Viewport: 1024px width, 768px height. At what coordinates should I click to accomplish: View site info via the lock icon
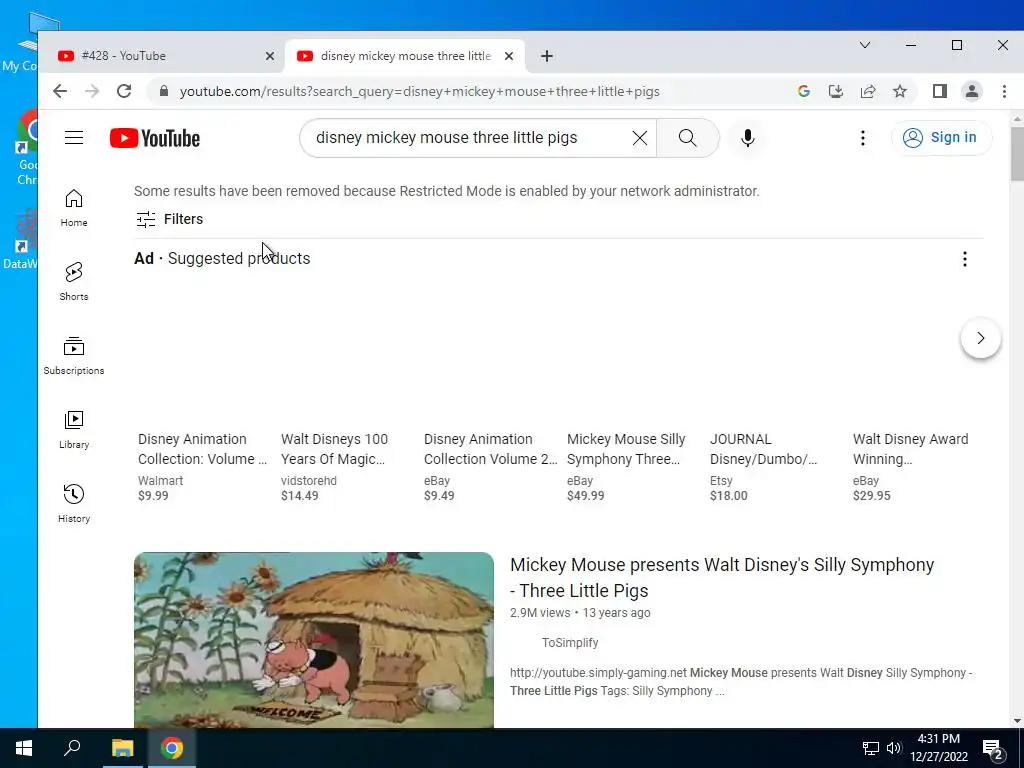(x=164, y=91)
